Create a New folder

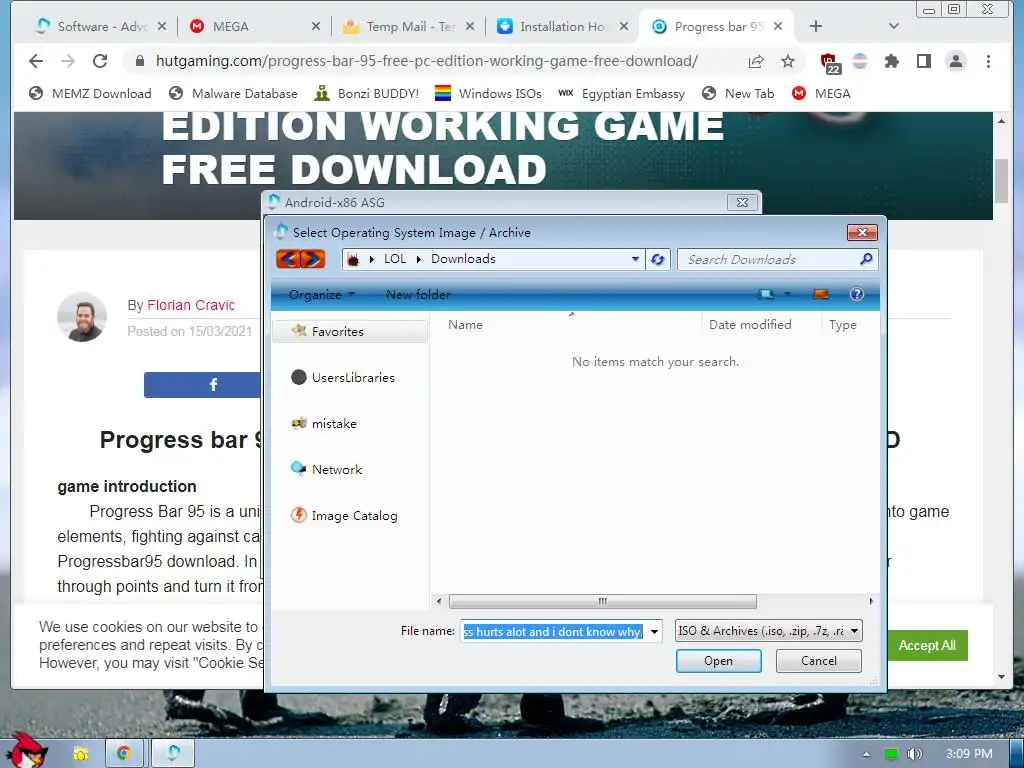(x=418, y=295)
